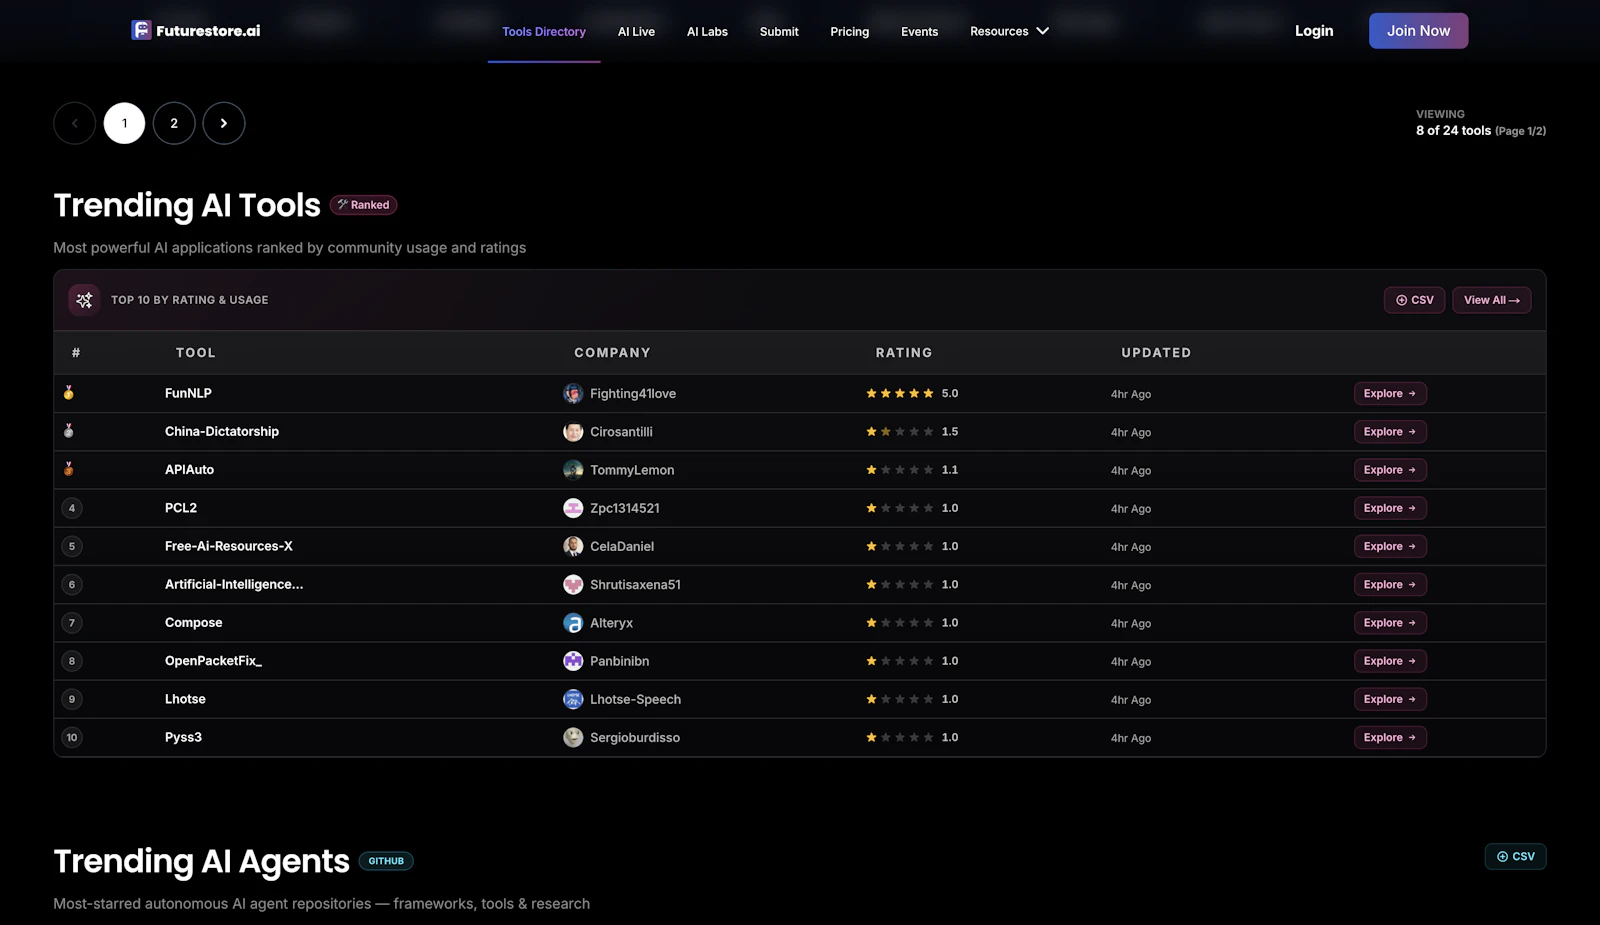Click the rank 7 number badge
Screen dimensions: 1600x925
[x=72, y=623]
